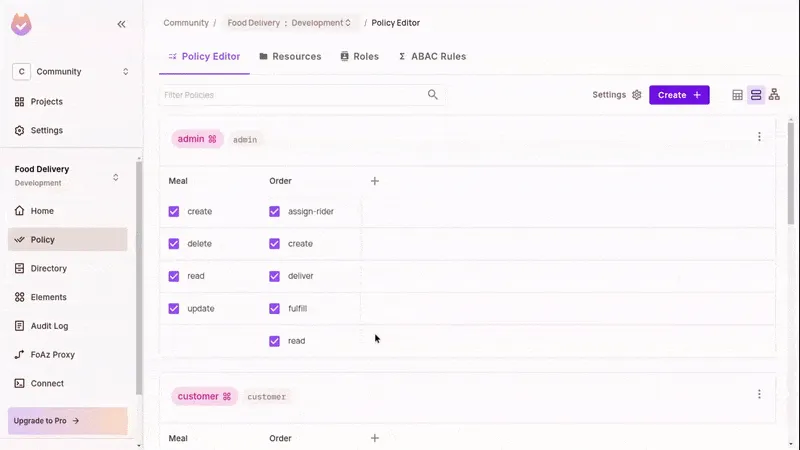Image resolution: width=800 pixels, height=450 pixels.
Task: Add resource with plus in admin section
Action: [x=374, y=181]
